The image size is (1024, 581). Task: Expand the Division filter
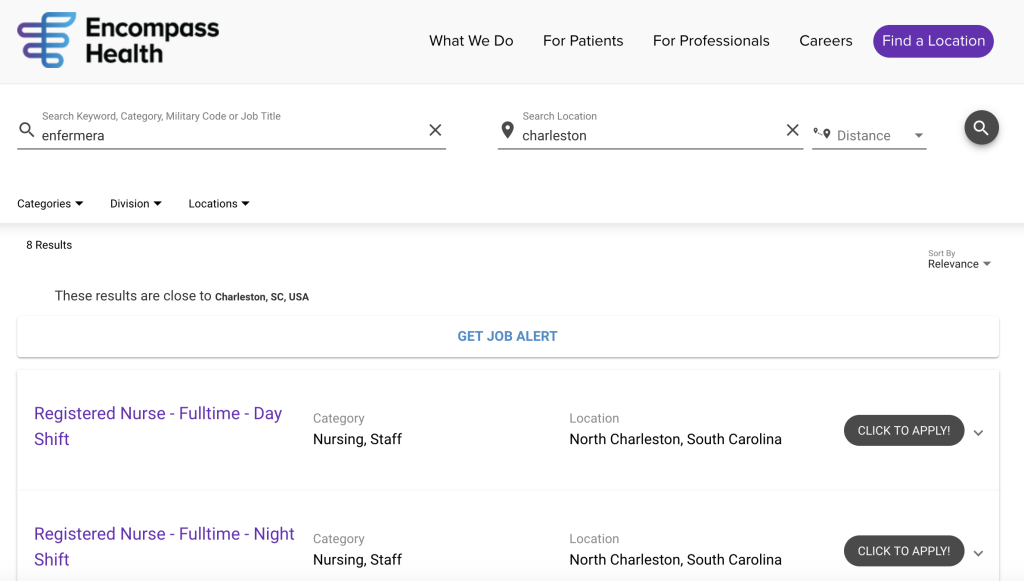[x=136, y=204]
